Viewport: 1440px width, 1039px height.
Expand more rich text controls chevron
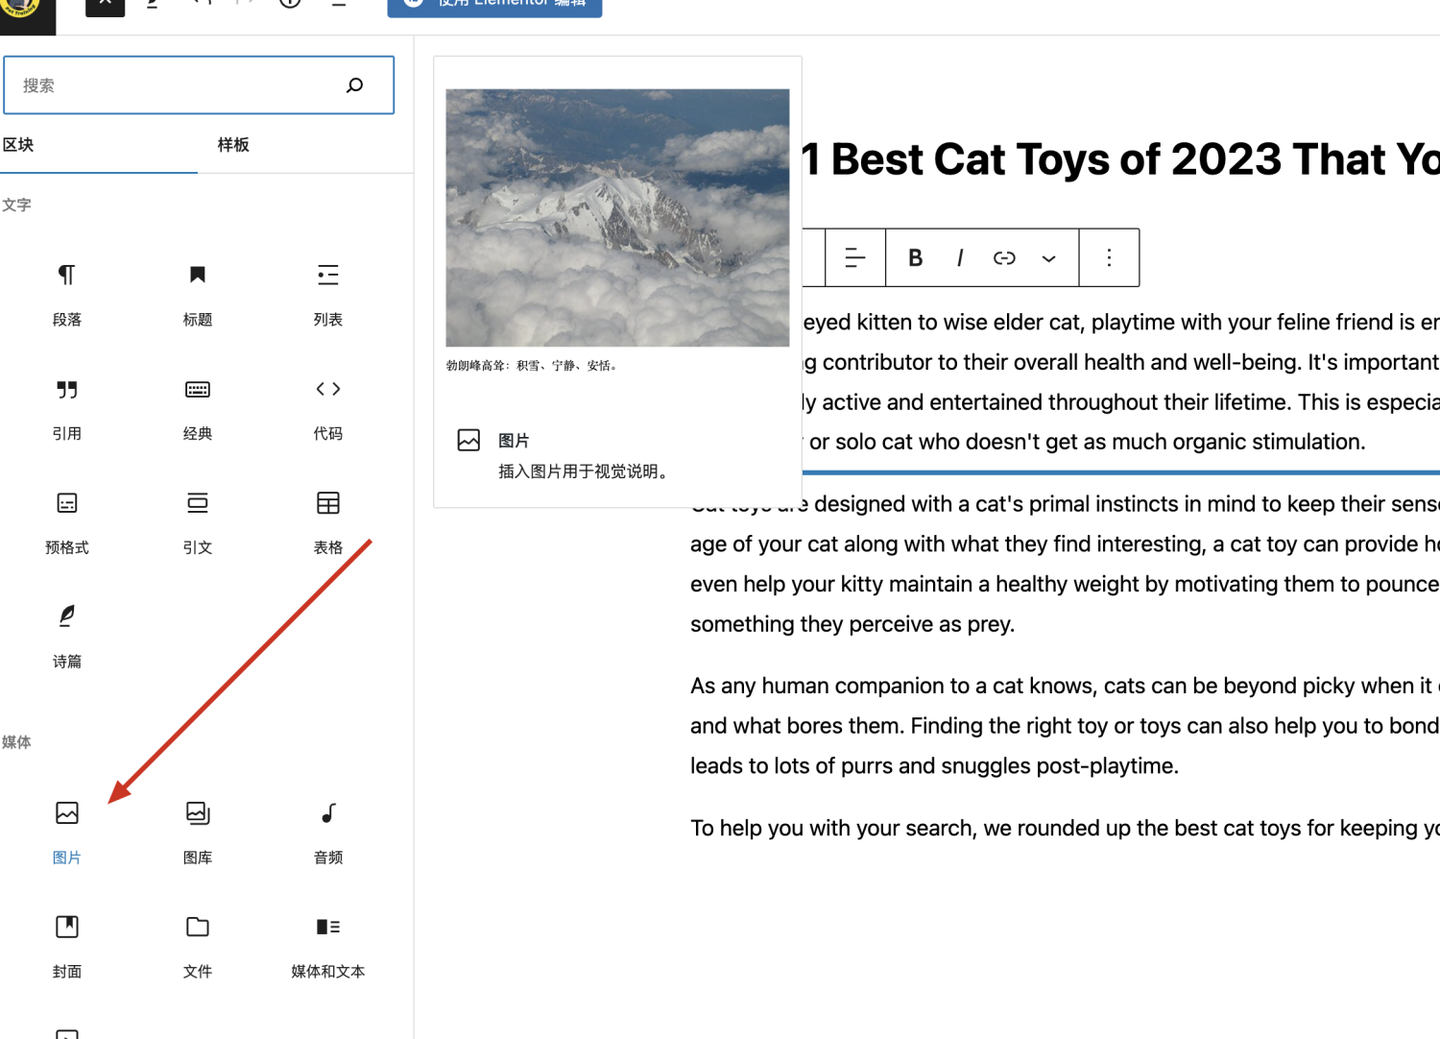(x=1048, y=258)
